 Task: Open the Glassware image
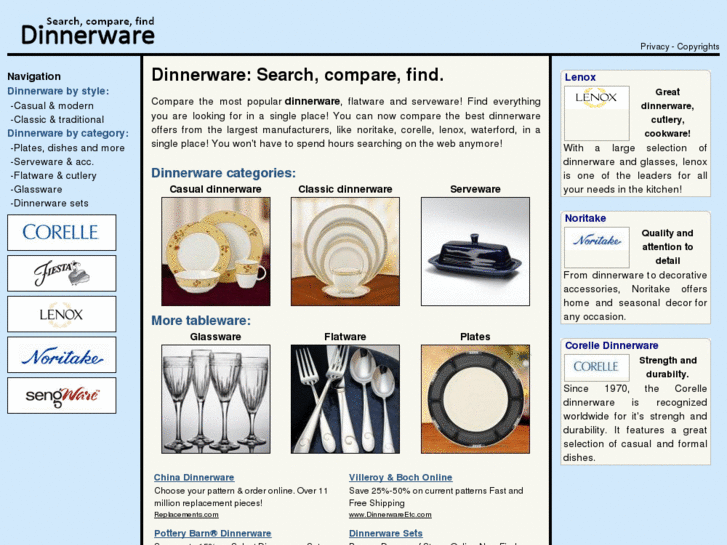(x=216, y=399)
